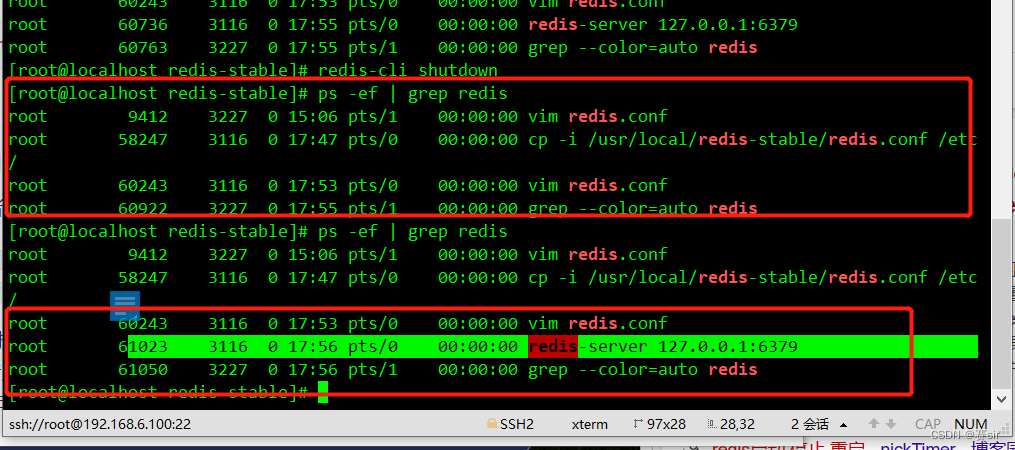Click the red-highlighted redis word in selected row
This screenshot has width=1015, height=450.
click(553, 346)
